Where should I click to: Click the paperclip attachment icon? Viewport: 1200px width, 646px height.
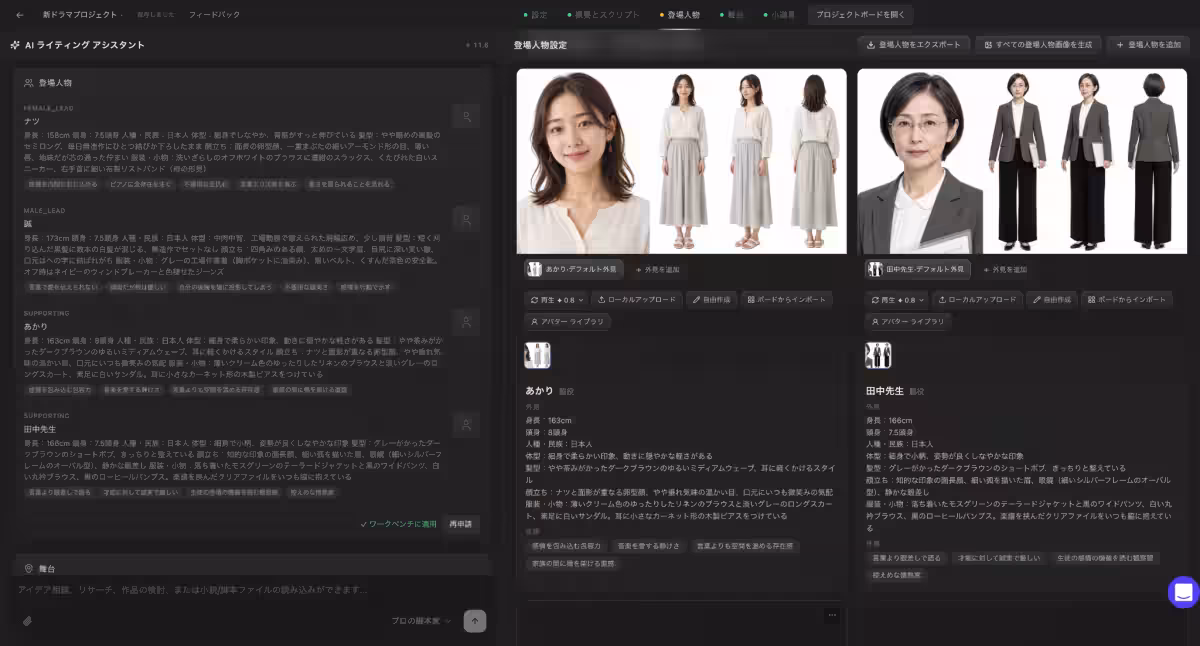point(27,621)
